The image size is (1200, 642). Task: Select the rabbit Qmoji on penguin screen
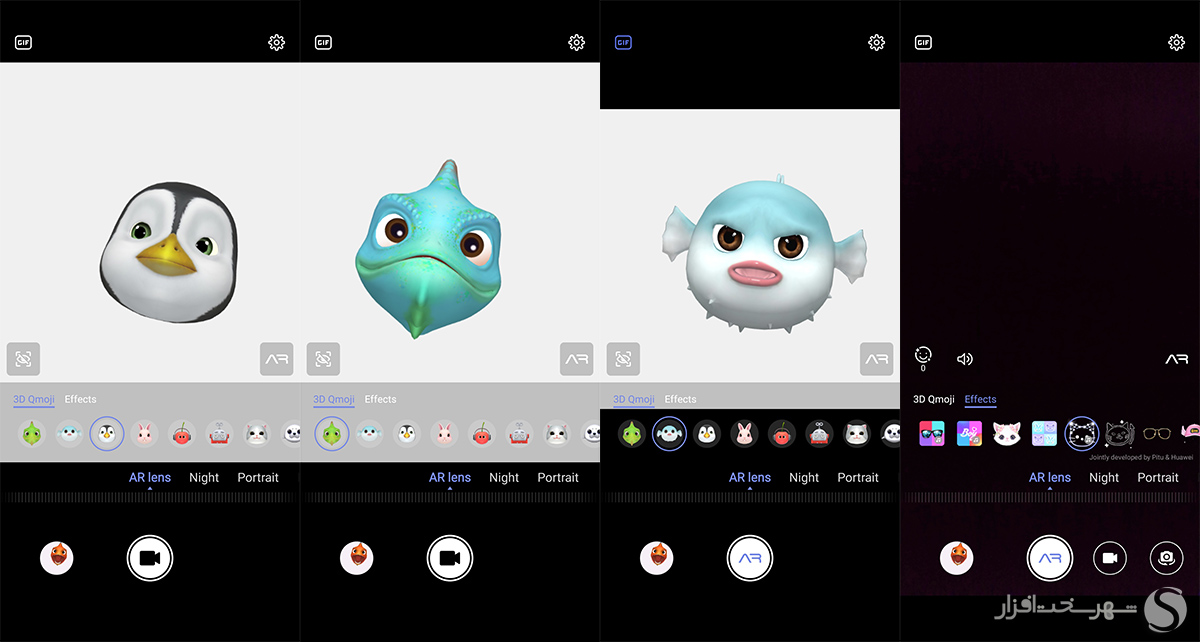click(145, 434)
